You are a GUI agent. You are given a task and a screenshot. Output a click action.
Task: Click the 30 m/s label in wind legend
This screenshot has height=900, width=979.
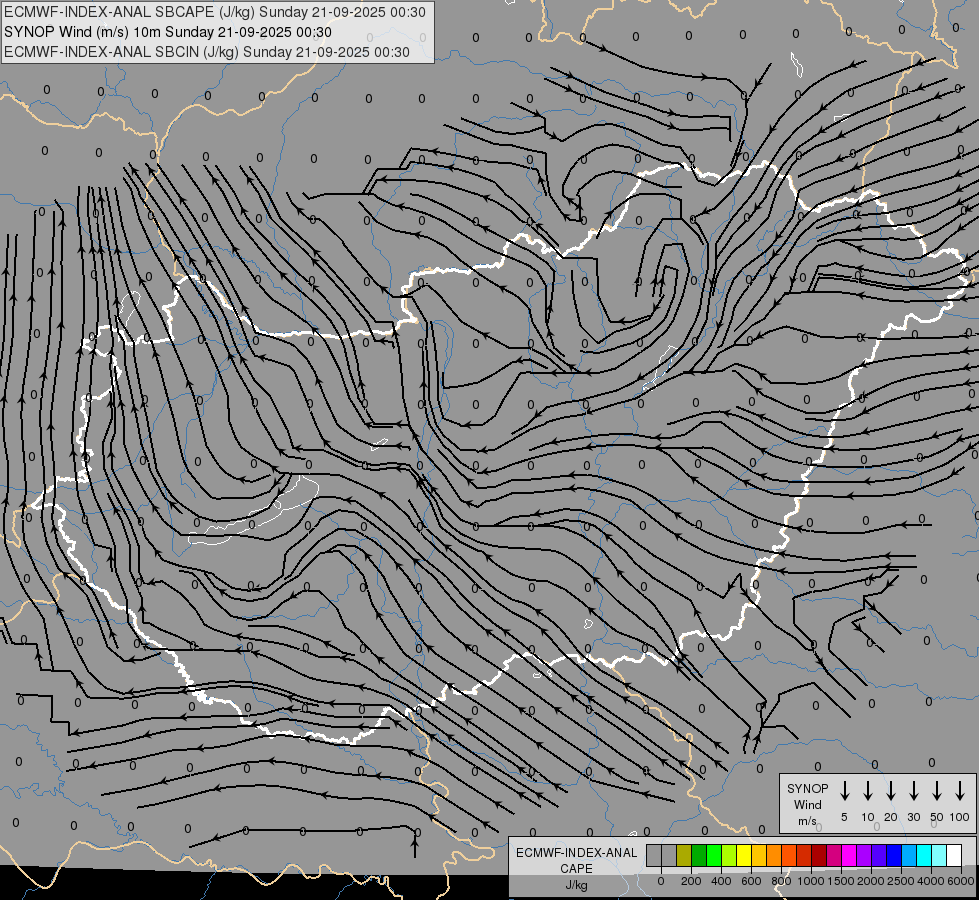(x=913, y=817)
